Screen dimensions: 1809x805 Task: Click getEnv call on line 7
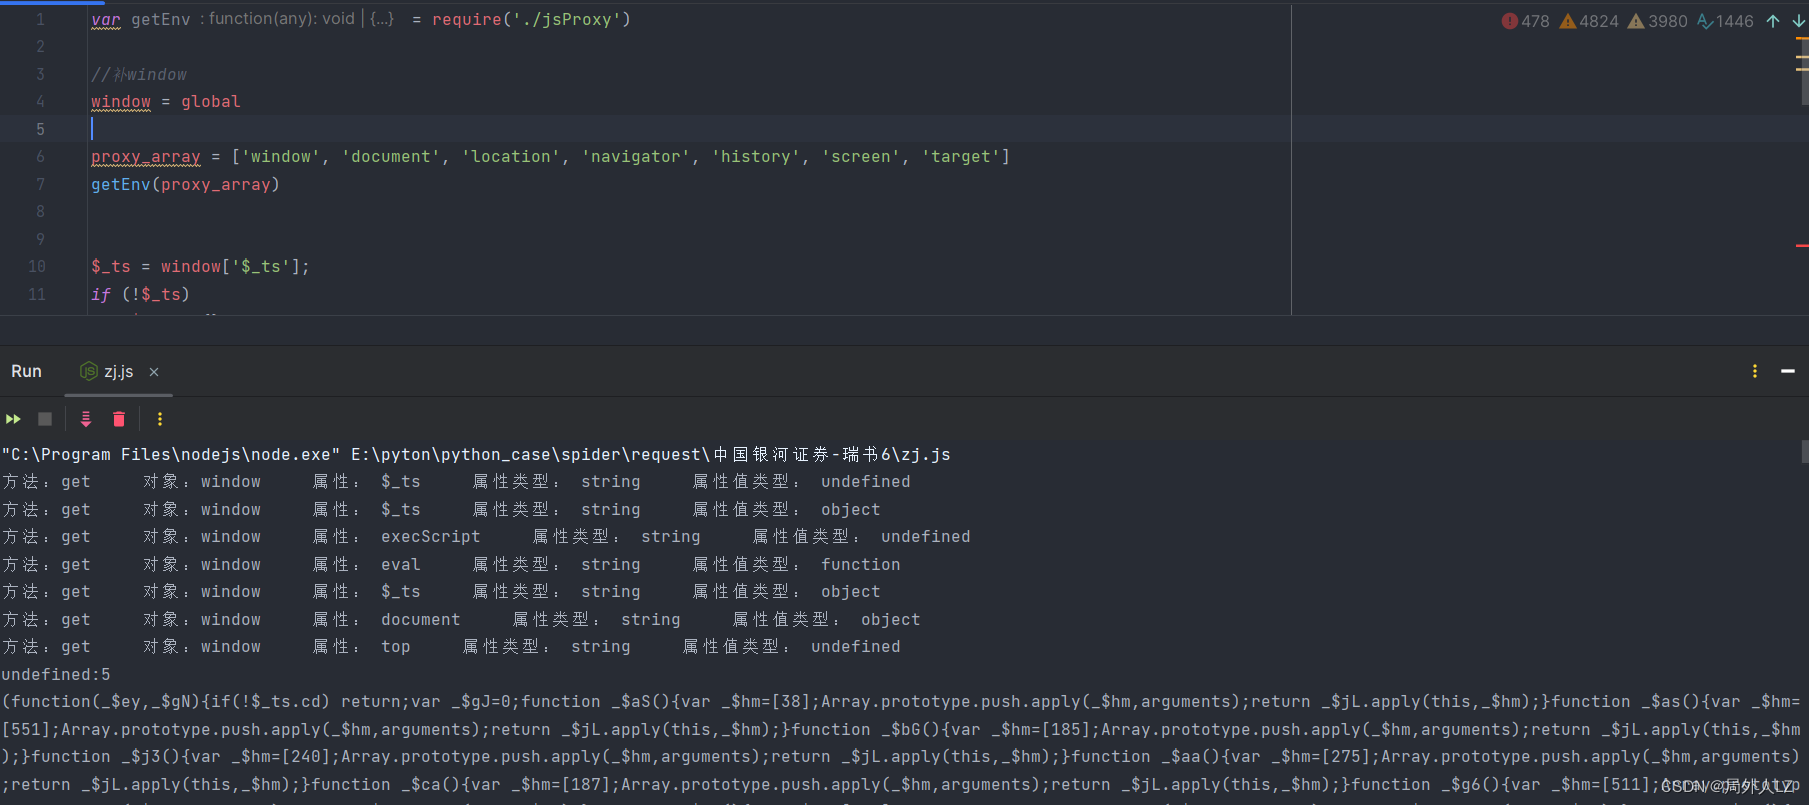click(121, 185)
